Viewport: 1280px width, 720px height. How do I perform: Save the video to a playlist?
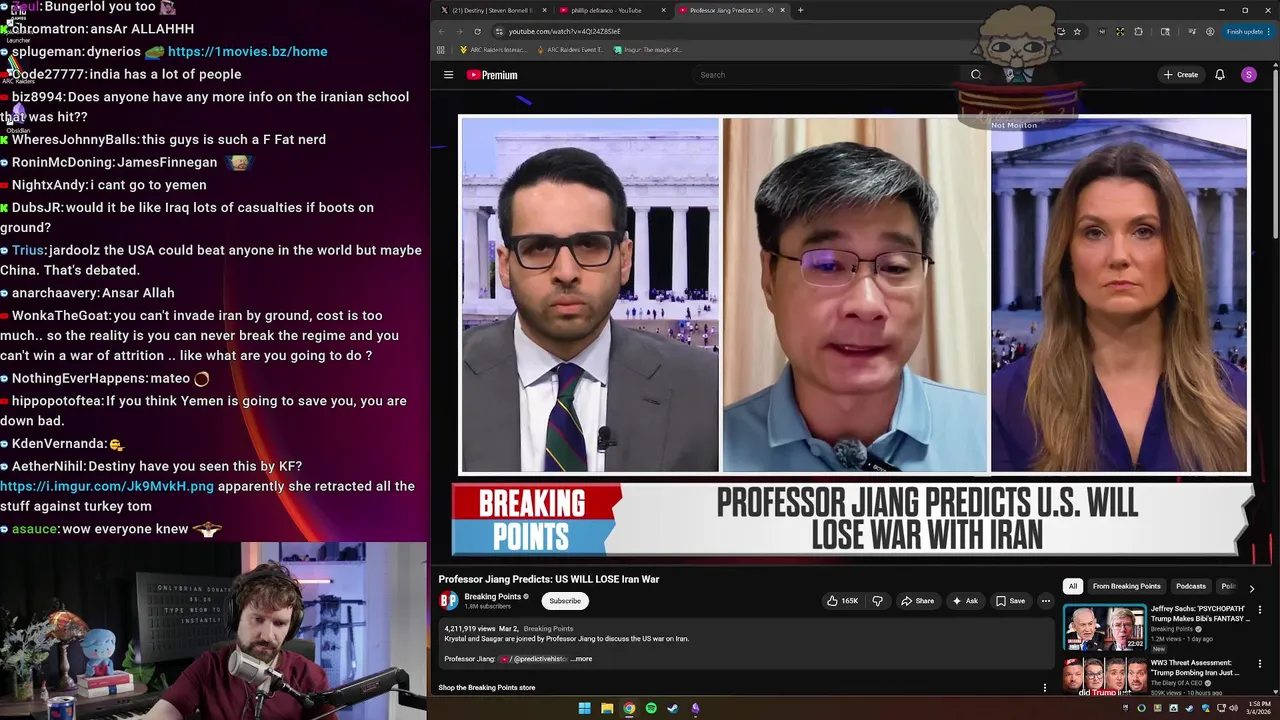coord(1010,601)
